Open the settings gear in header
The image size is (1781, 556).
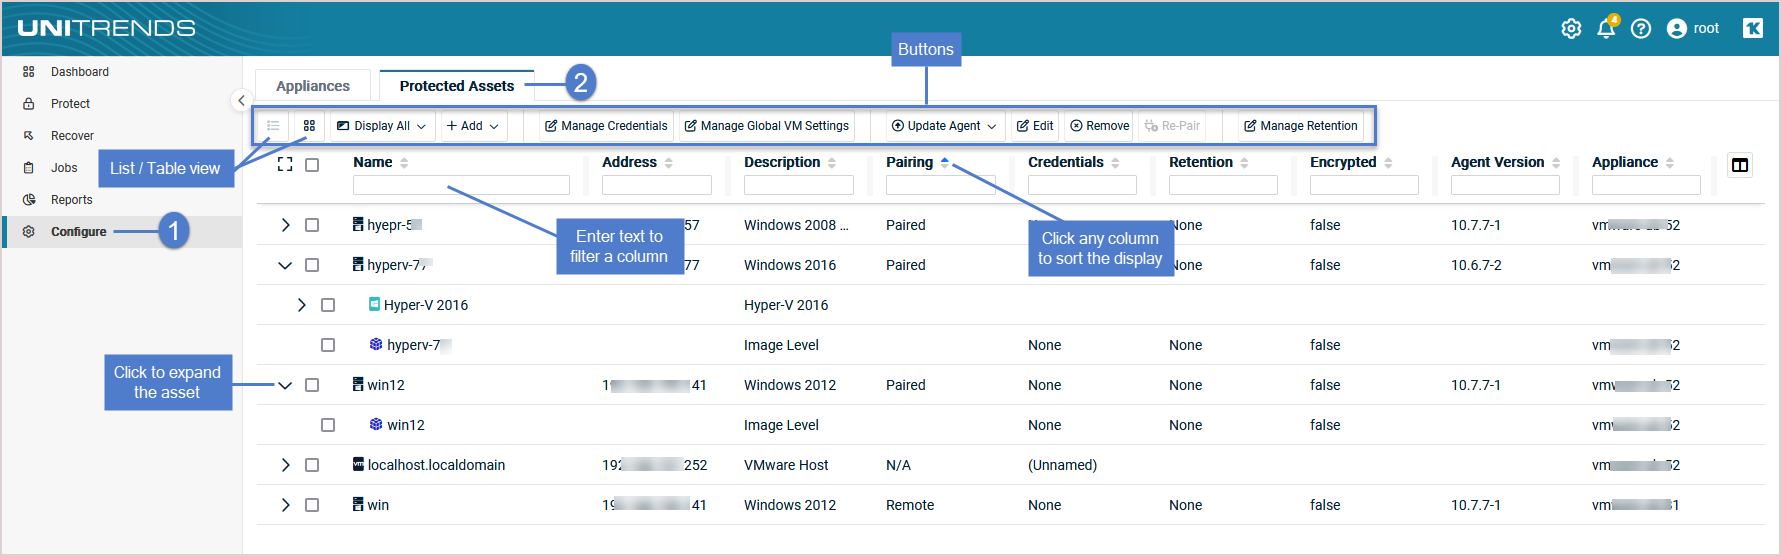coord(1571,29)
